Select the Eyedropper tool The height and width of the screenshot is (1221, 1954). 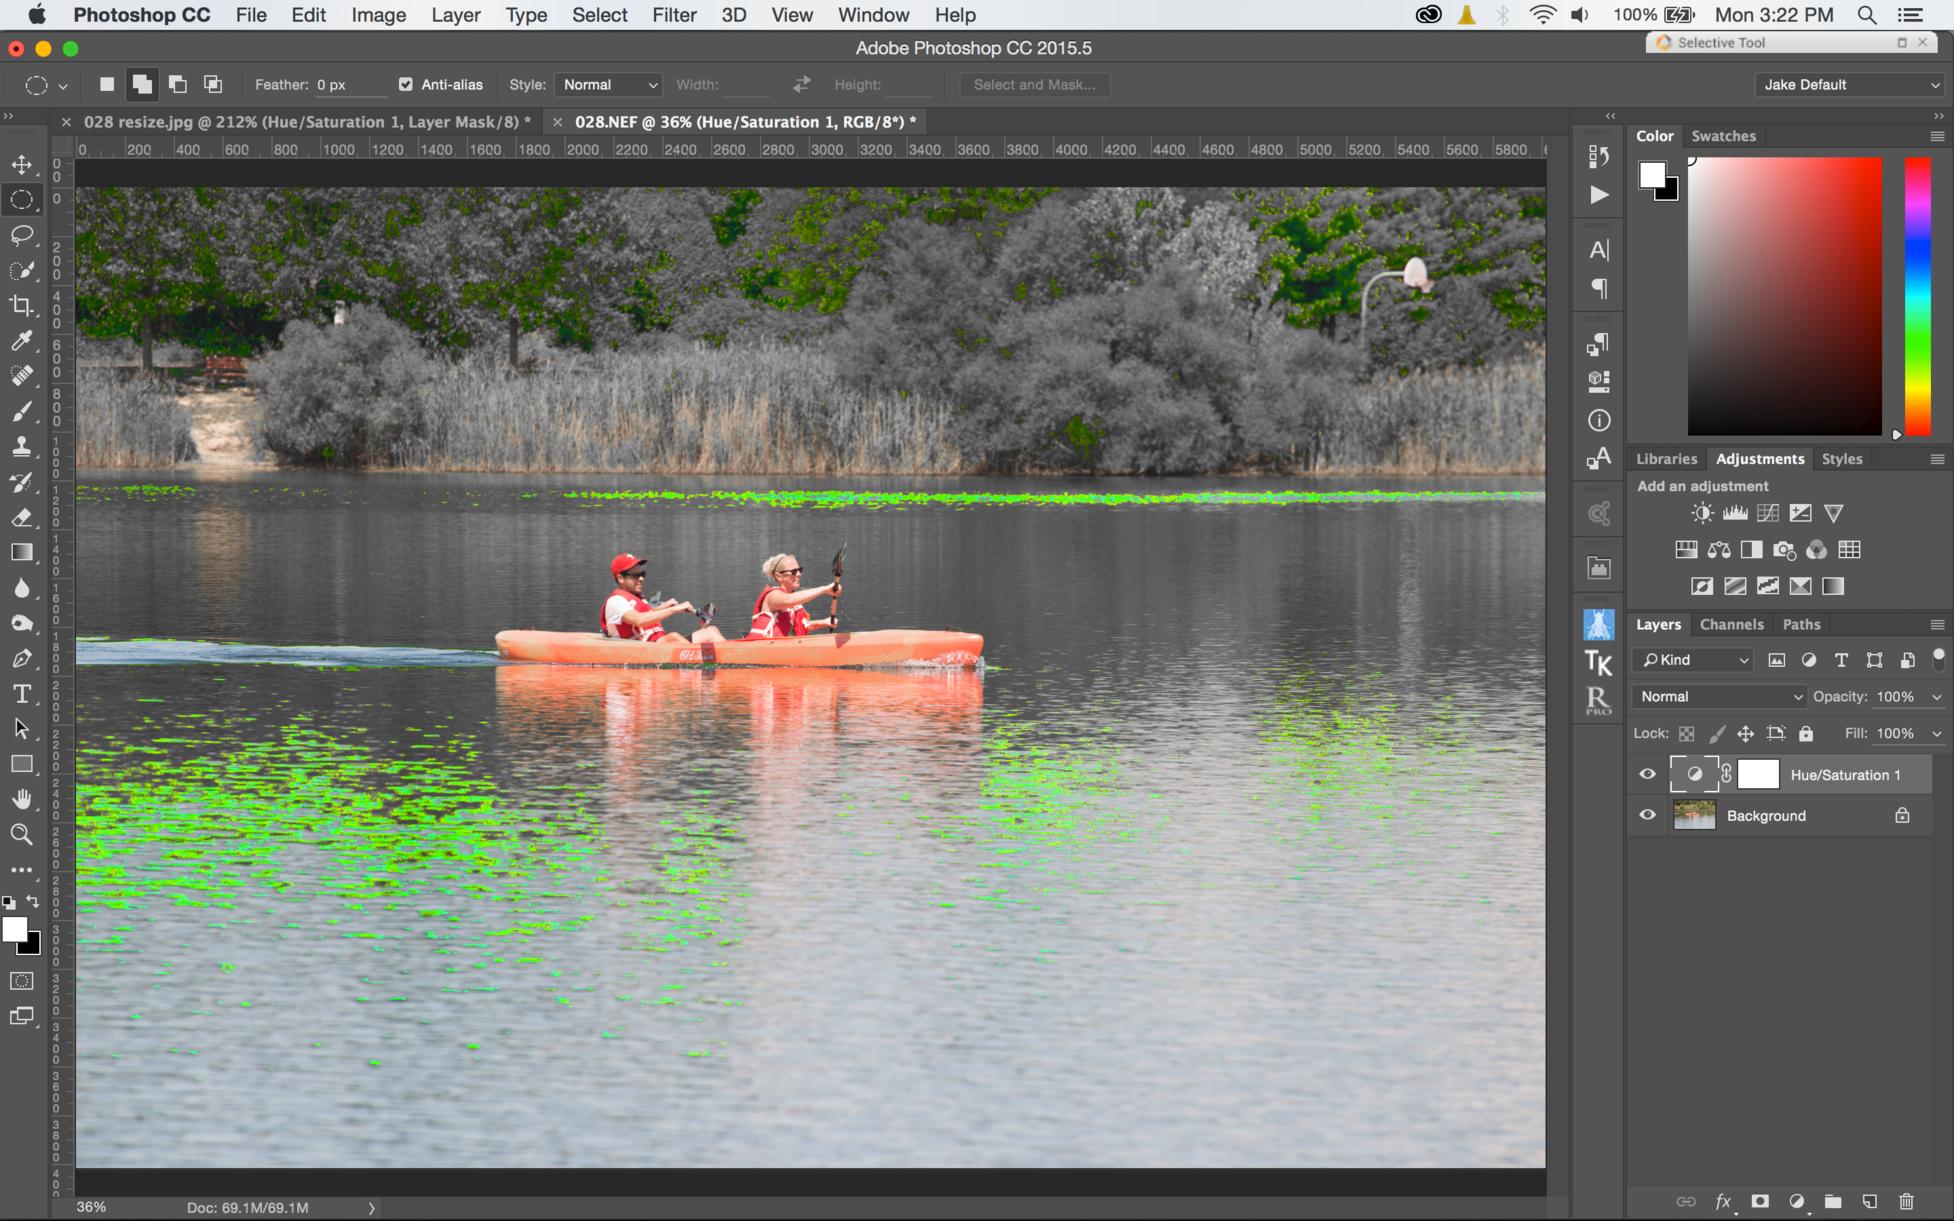coord(22,341)
